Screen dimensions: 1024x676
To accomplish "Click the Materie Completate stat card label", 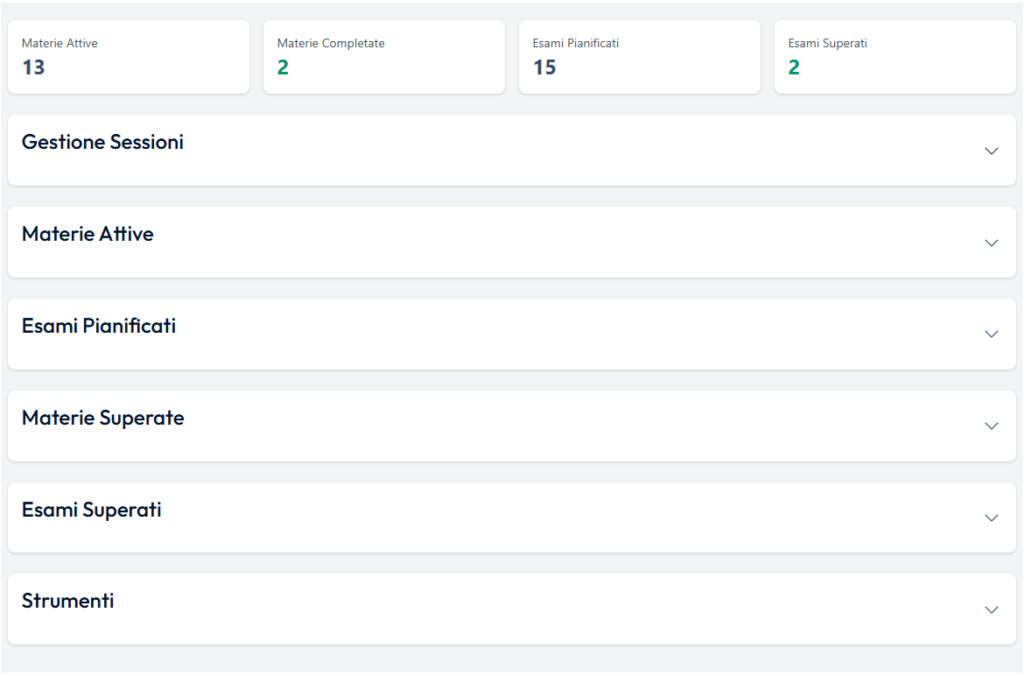I will 330,44.
